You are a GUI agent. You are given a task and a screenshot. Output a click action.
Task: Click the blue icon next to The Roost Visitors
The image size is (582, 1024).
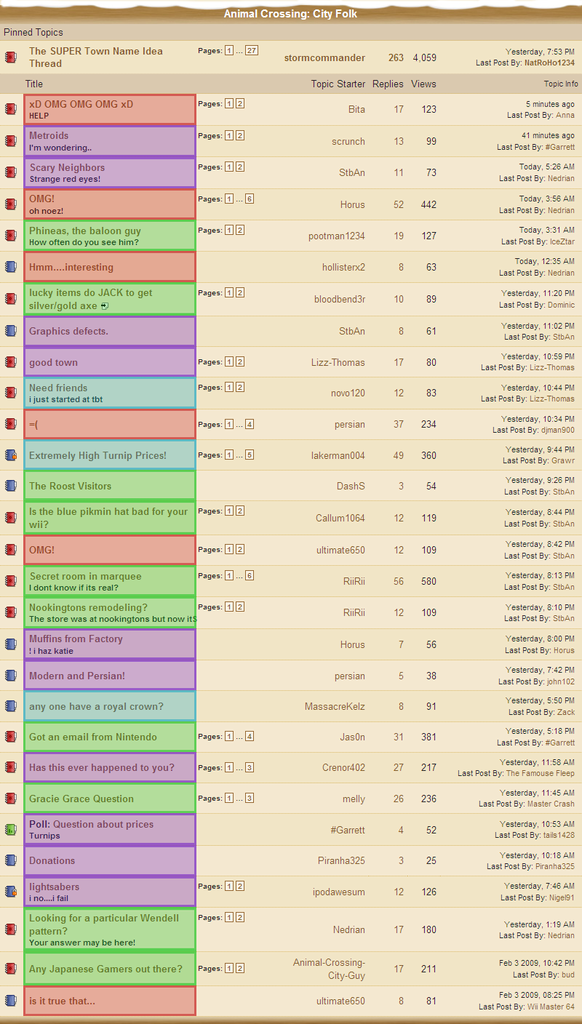(x=10, y=486)
